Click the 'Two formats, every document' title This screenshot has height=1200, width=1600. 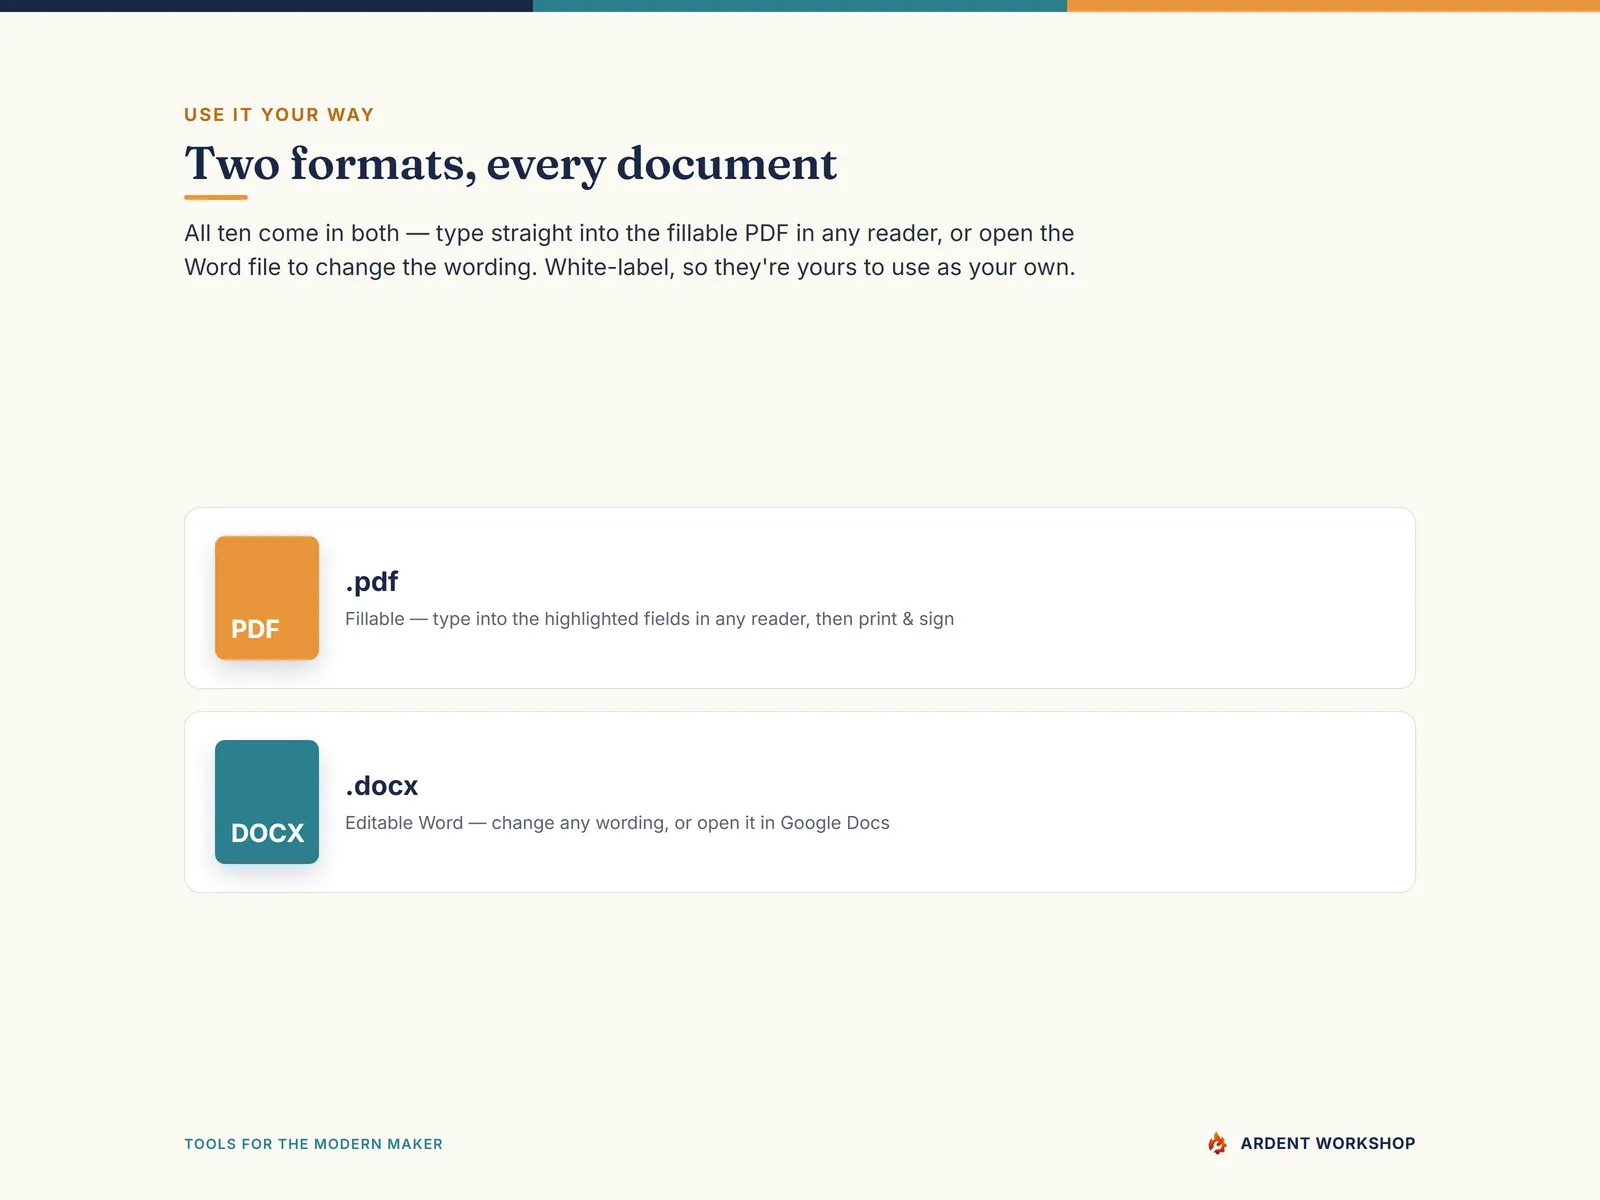(511, 163)
